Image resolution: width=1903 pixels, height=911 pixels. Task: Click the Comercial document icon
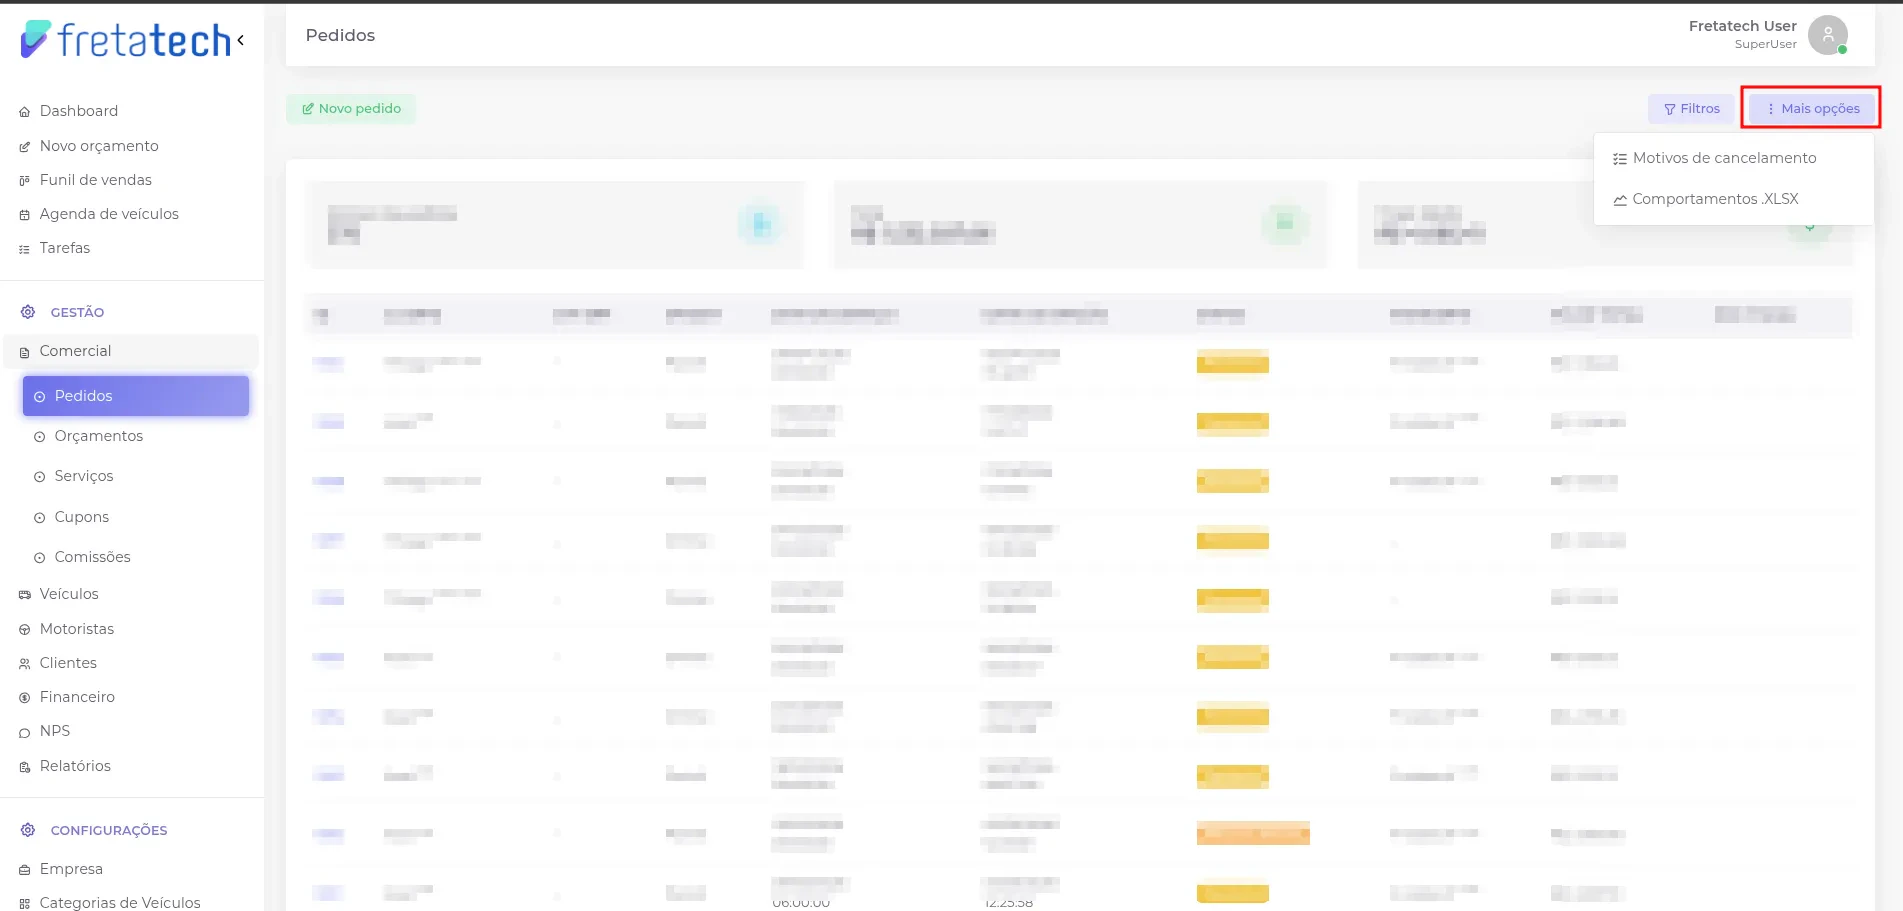click(25, 352)
